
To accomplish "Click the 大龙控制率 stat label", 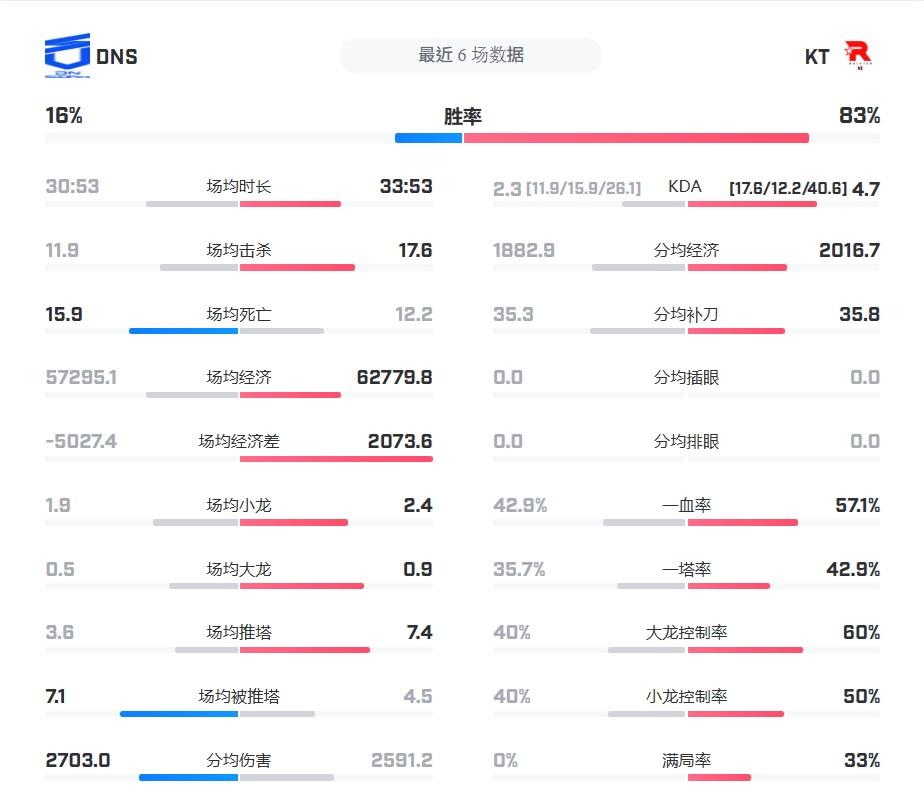I will [686, 633].
